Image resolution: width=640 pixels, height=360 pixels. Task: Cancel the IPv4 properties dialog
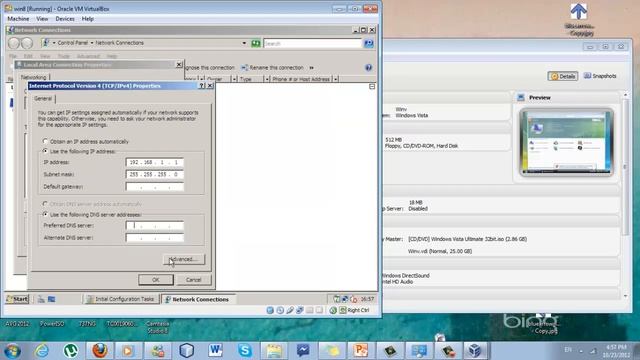click(x=193, y=280)
